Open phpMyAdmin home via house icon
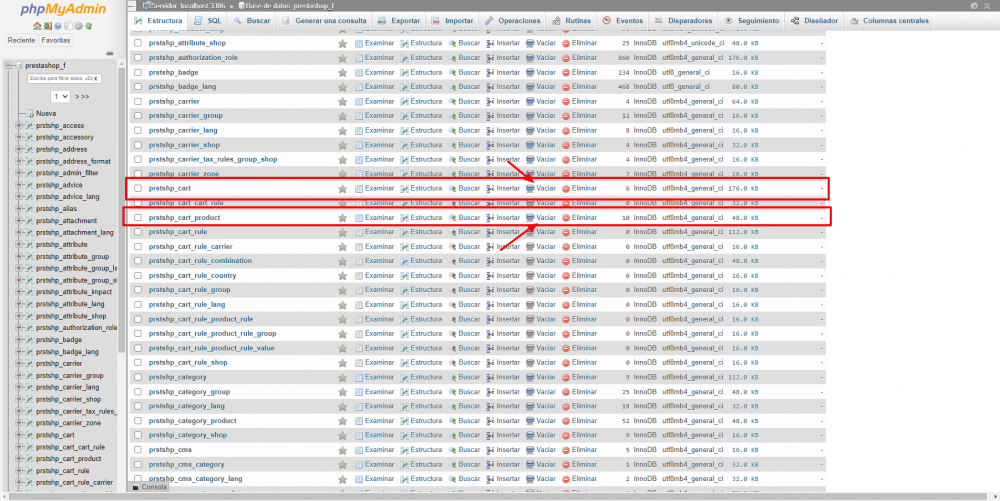Viewport: 1000px width, 501px height. click(37, 26)
